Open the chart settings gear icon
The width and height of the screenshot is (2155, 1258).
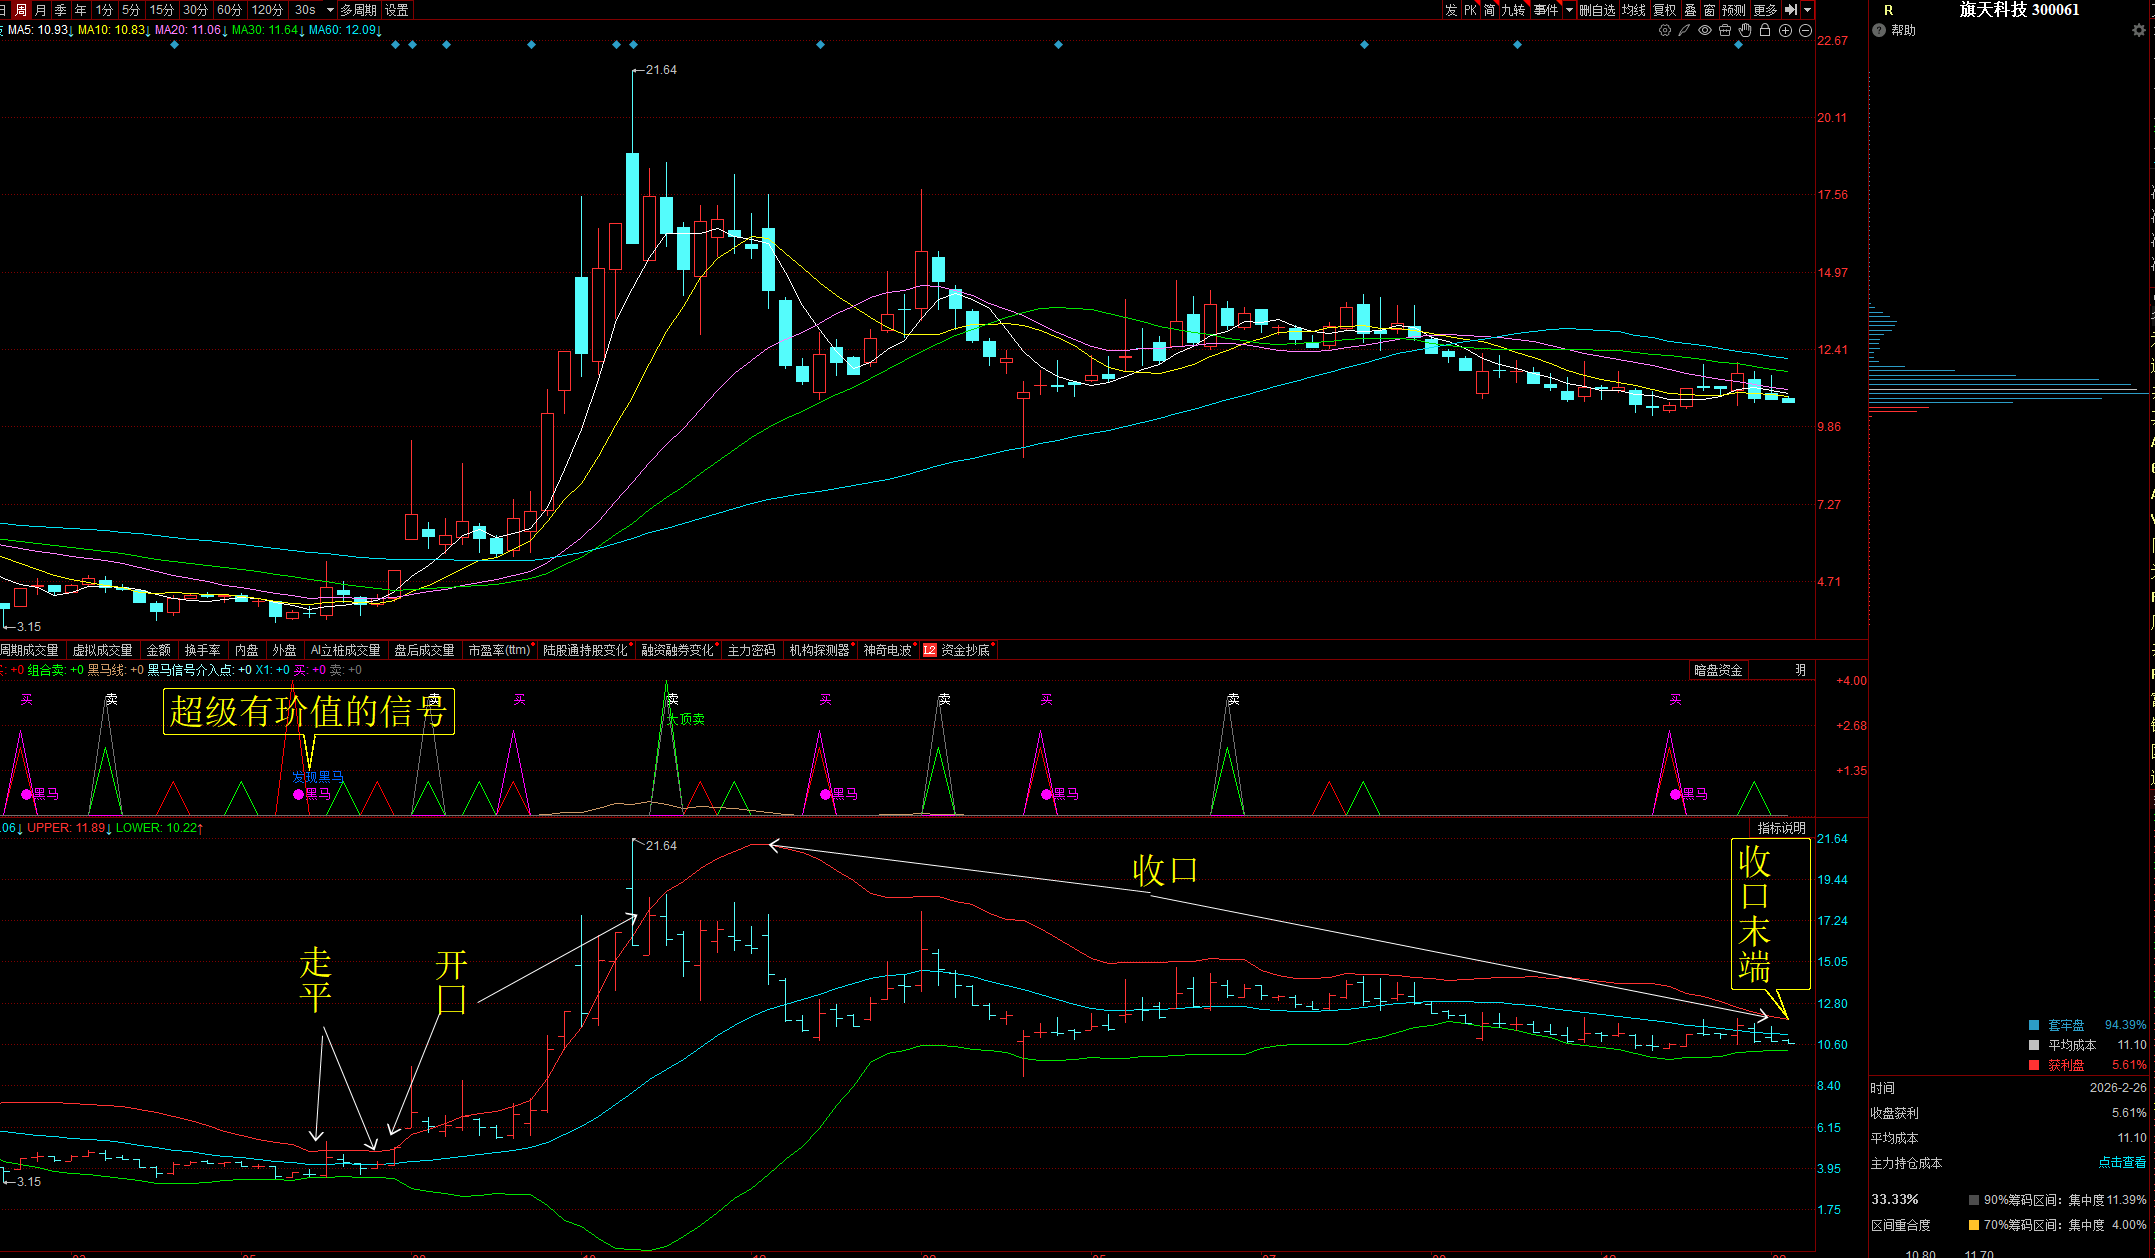click(1665, 30)
